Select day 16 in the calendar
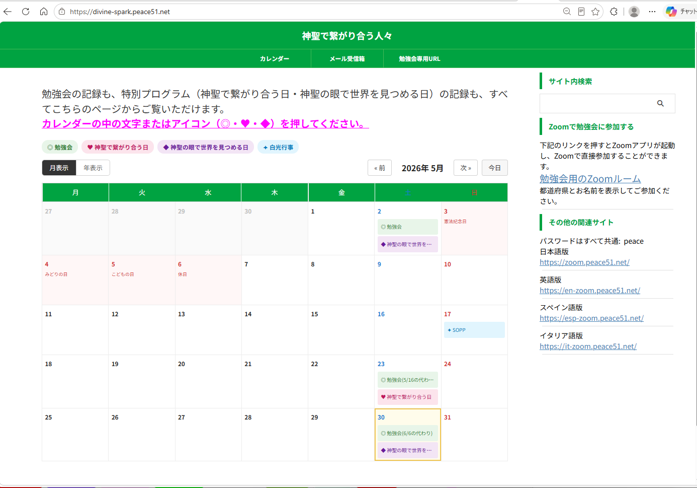 point(408,330)
